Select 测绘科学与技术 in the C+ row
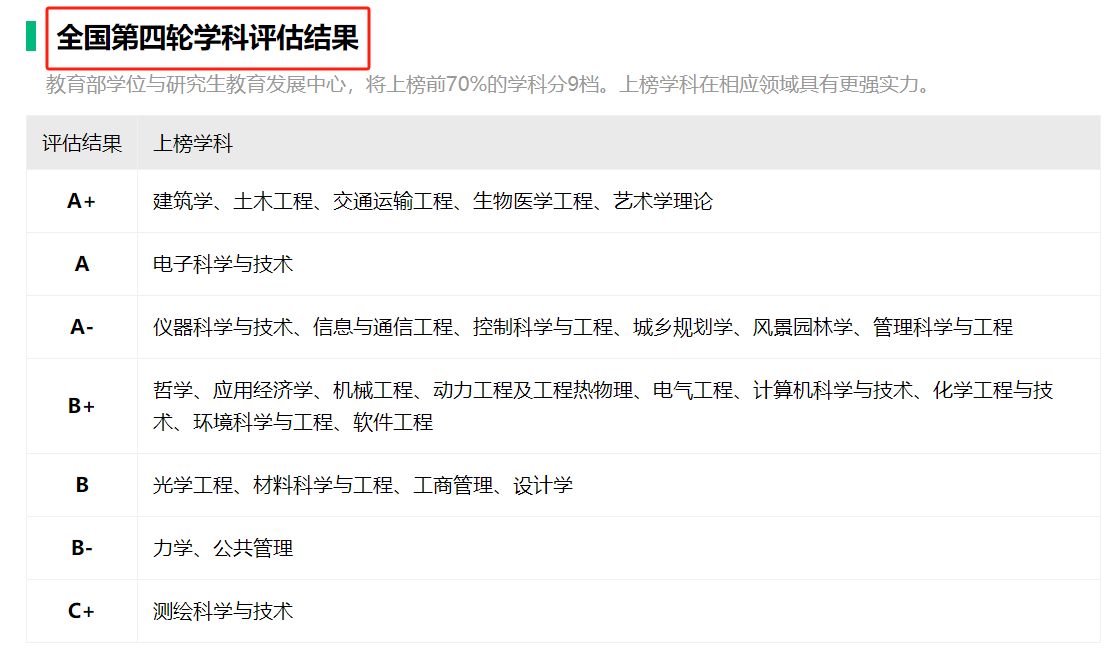The width and height of the screenshot is (1118, 668). pos(223,611)
